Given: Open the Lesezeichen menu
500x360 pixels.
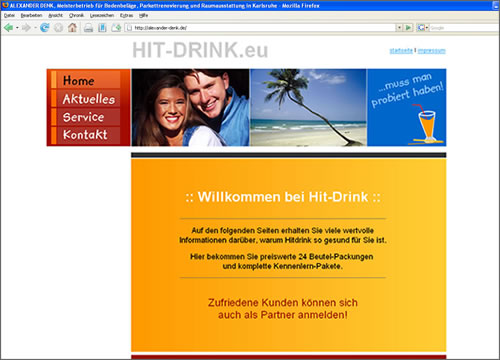Looking at the screenshot, I should (102, 15).
